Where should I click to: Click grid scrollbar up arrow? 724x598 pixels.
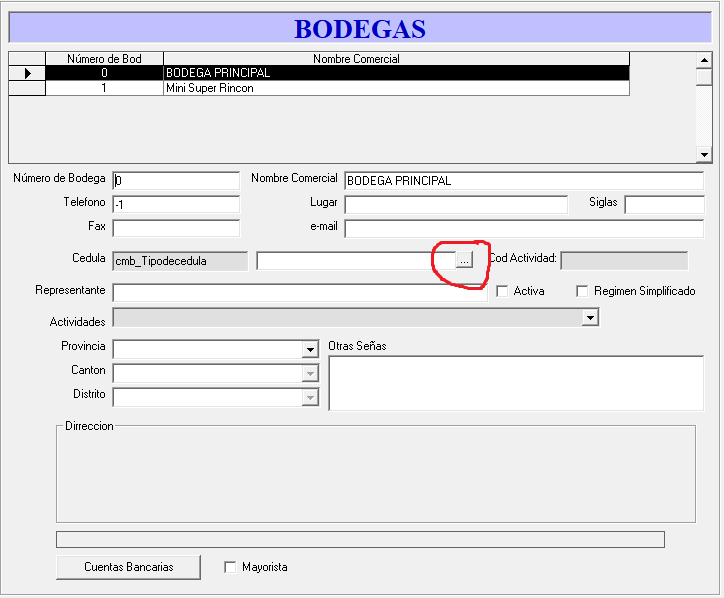pyautogui.click(x=704, y=59)
